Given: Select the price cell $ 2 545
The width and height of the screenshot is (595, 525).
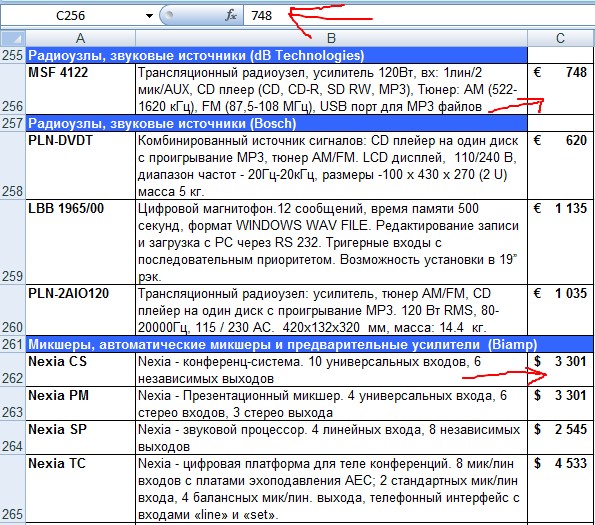Looking at the screenshot, I should coord(560,438).
